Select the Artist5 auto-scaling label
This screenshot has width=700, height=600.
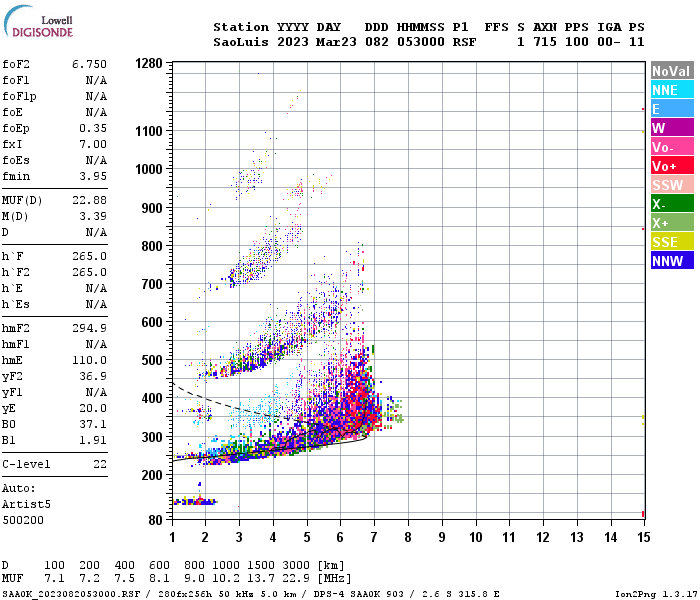click(x=26, y=504)
